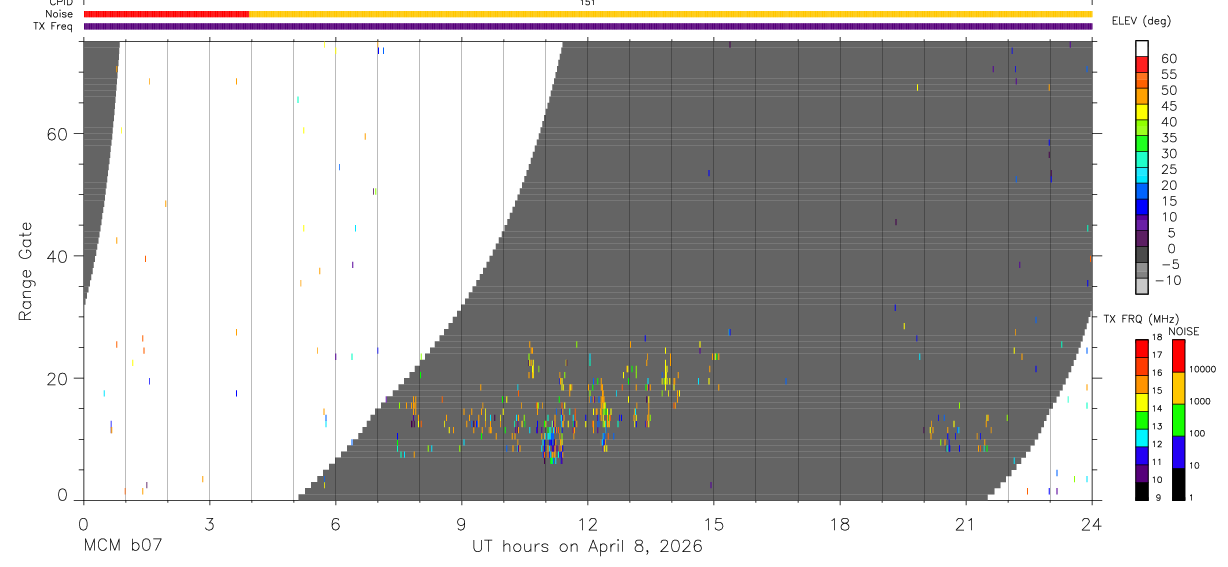Click the '13' value on TX FRQ colorbar
The image size is (1228, 567).
[x=1157, y=426]
